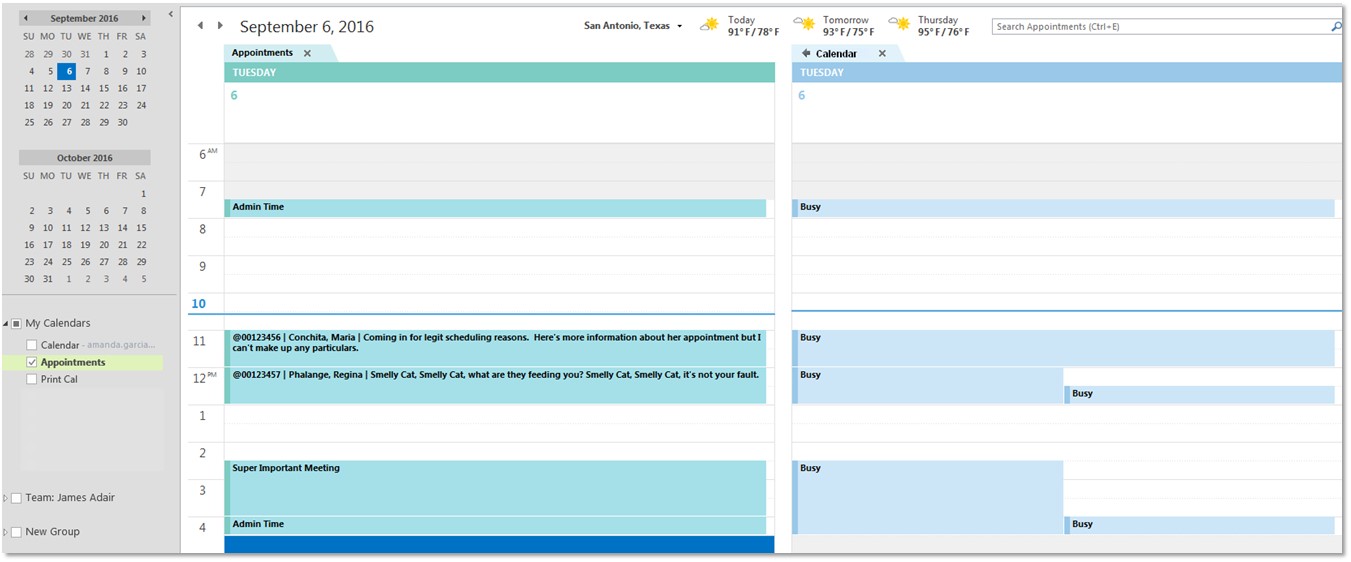Select September 15 in the mini calendar
This screenshot has height=562, width=1351.
point(104,88)
